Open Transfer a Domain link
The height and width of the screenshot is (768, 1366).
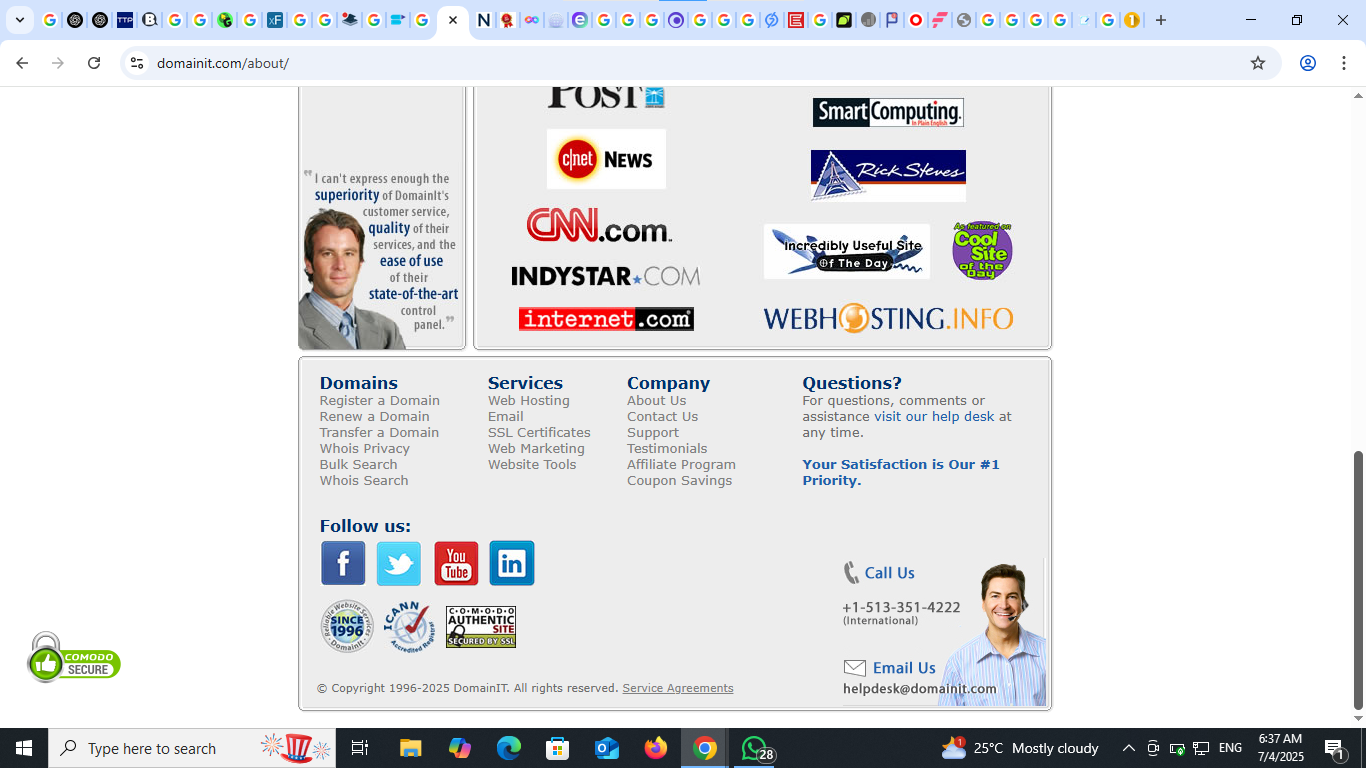(x=379, y=432)
